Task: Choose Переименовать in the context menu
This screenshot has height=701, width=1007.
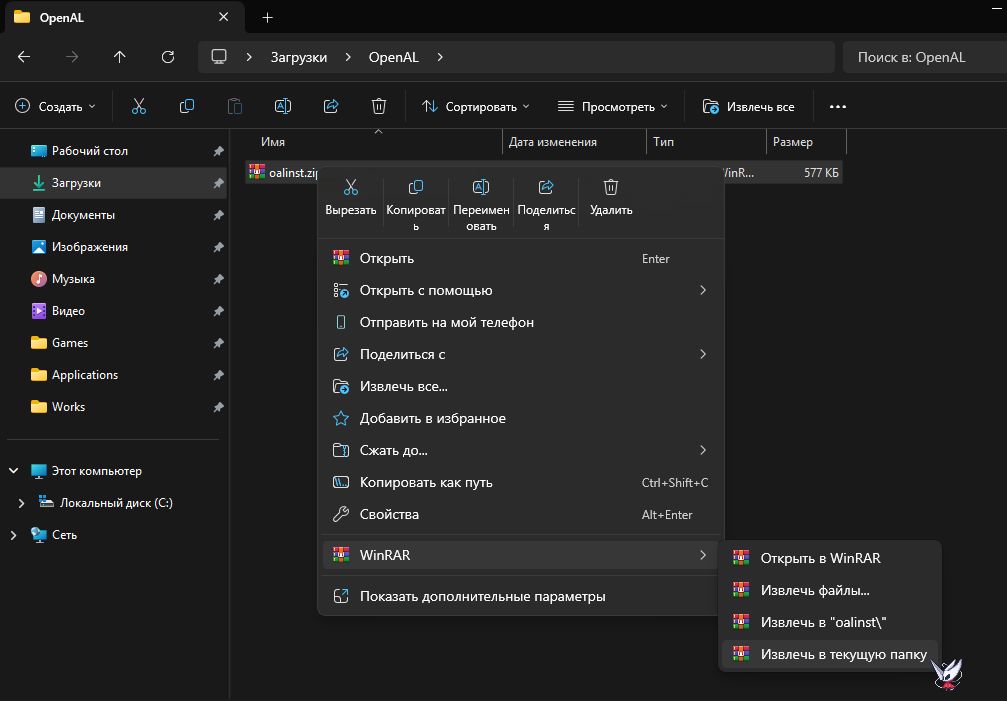Action: click(x=481, y=205)
